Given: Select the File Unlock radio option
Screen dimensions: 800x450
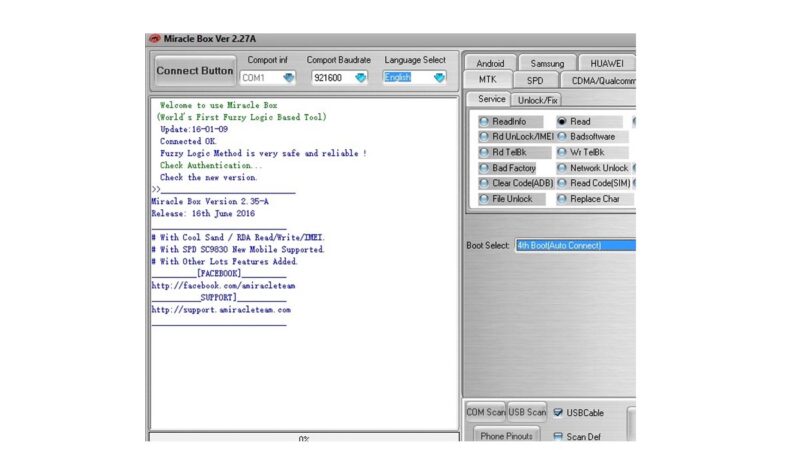Looking at the screenshot, I should point(511,199).
